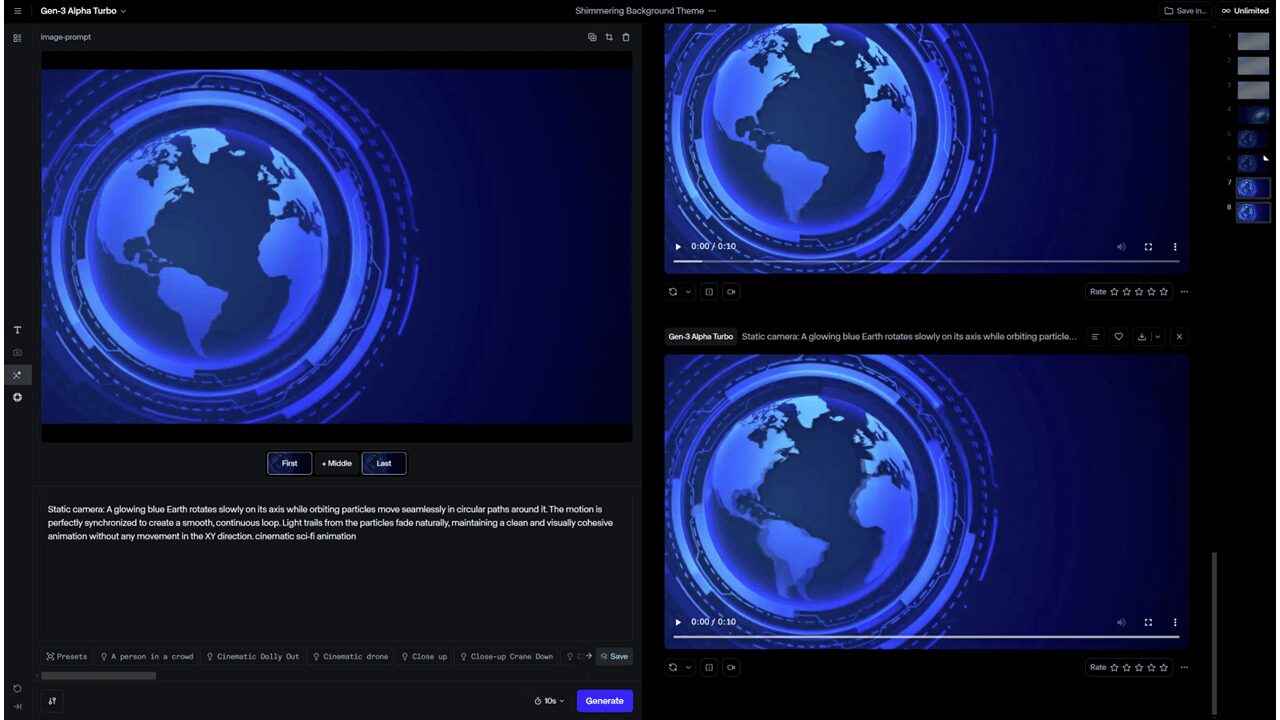Image resolution: width=1280 pixels, height=720 pixels.
Task: Click the download icon for the lower video
Action: [x=1142, y=337]
